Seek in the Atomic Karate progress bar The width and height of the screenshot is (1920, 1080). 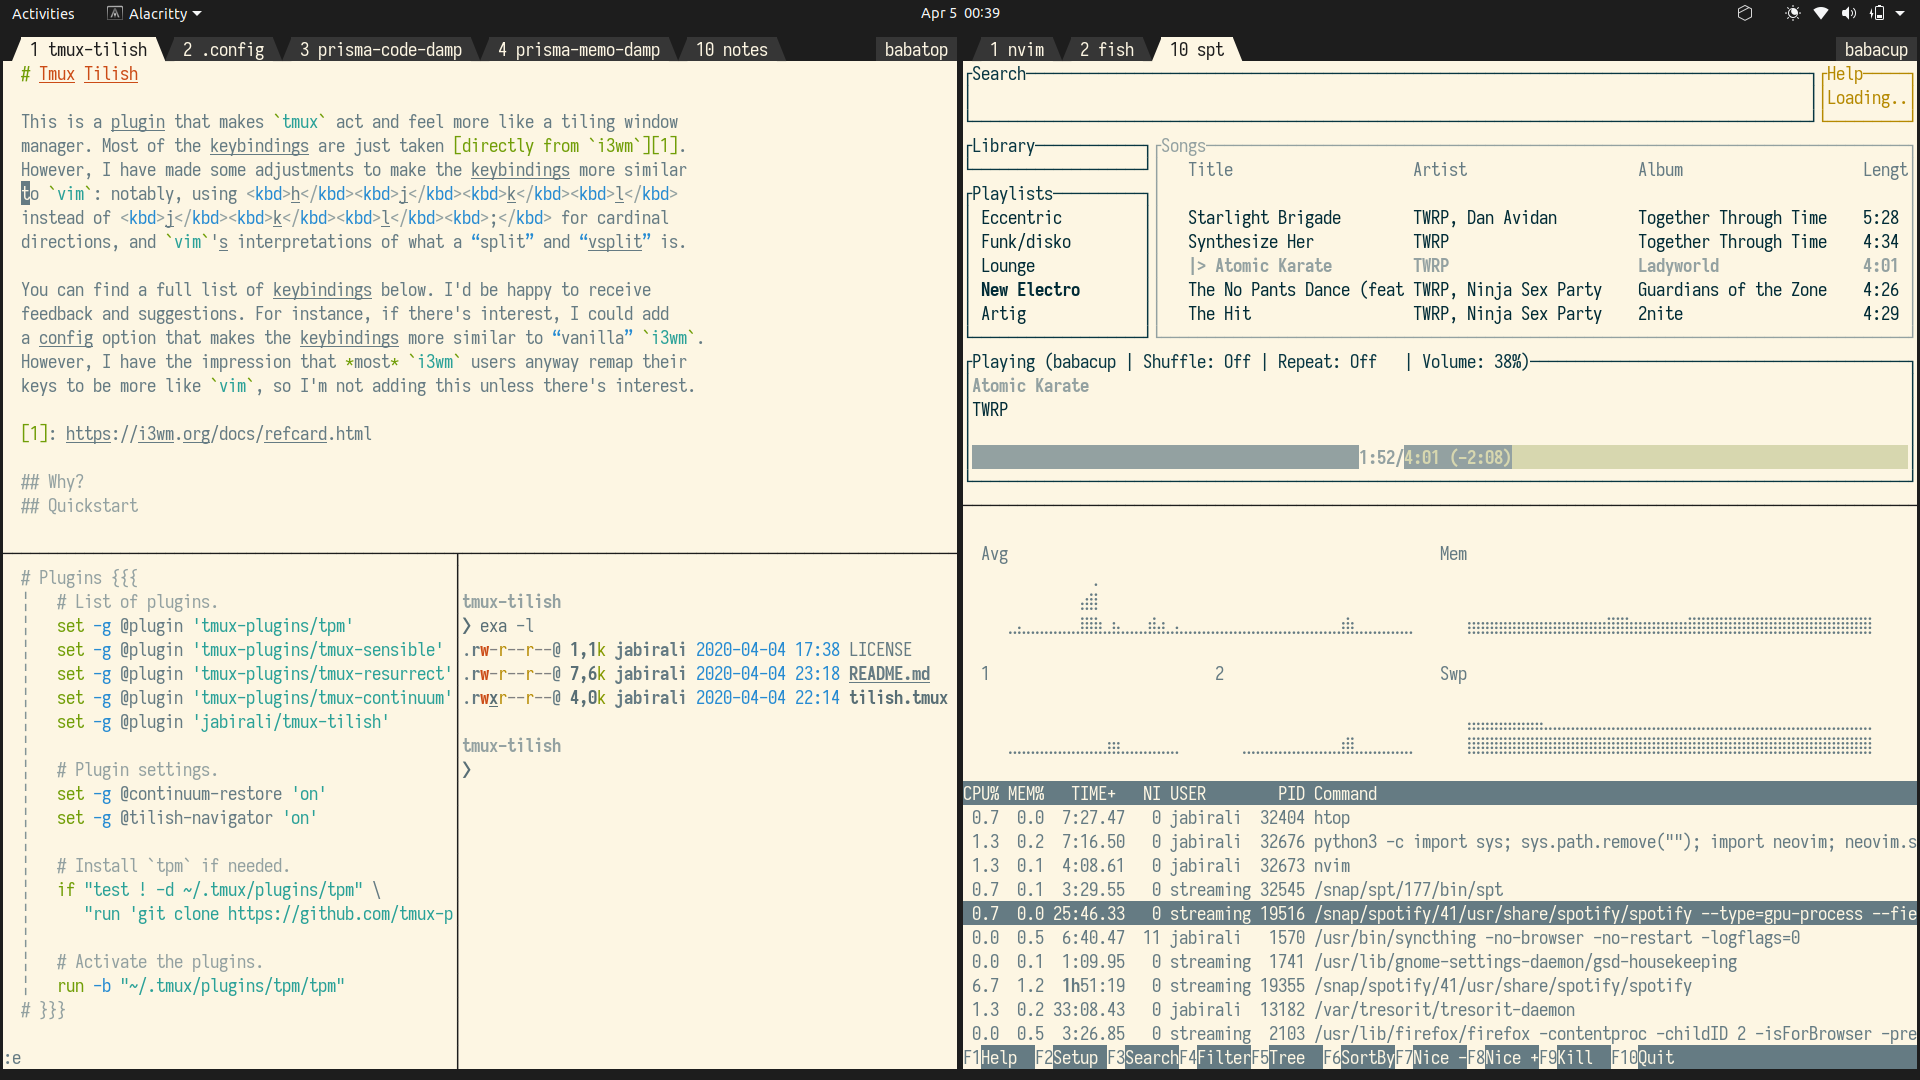click(x=1439, y=458)
